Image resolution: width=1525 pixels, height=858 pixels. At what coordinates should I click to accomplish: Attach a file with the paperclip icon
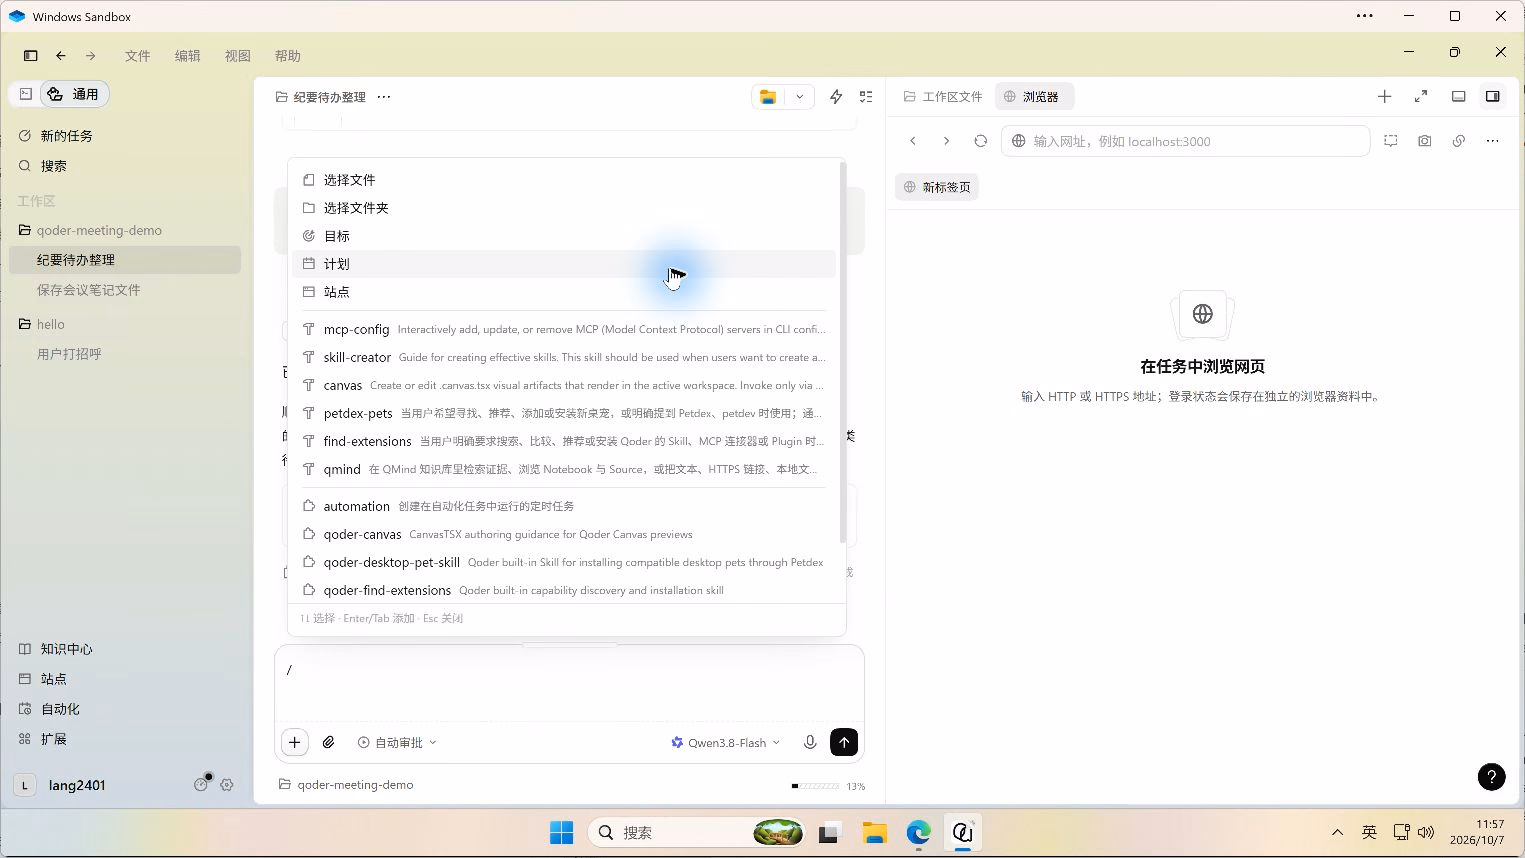[328, 742]
